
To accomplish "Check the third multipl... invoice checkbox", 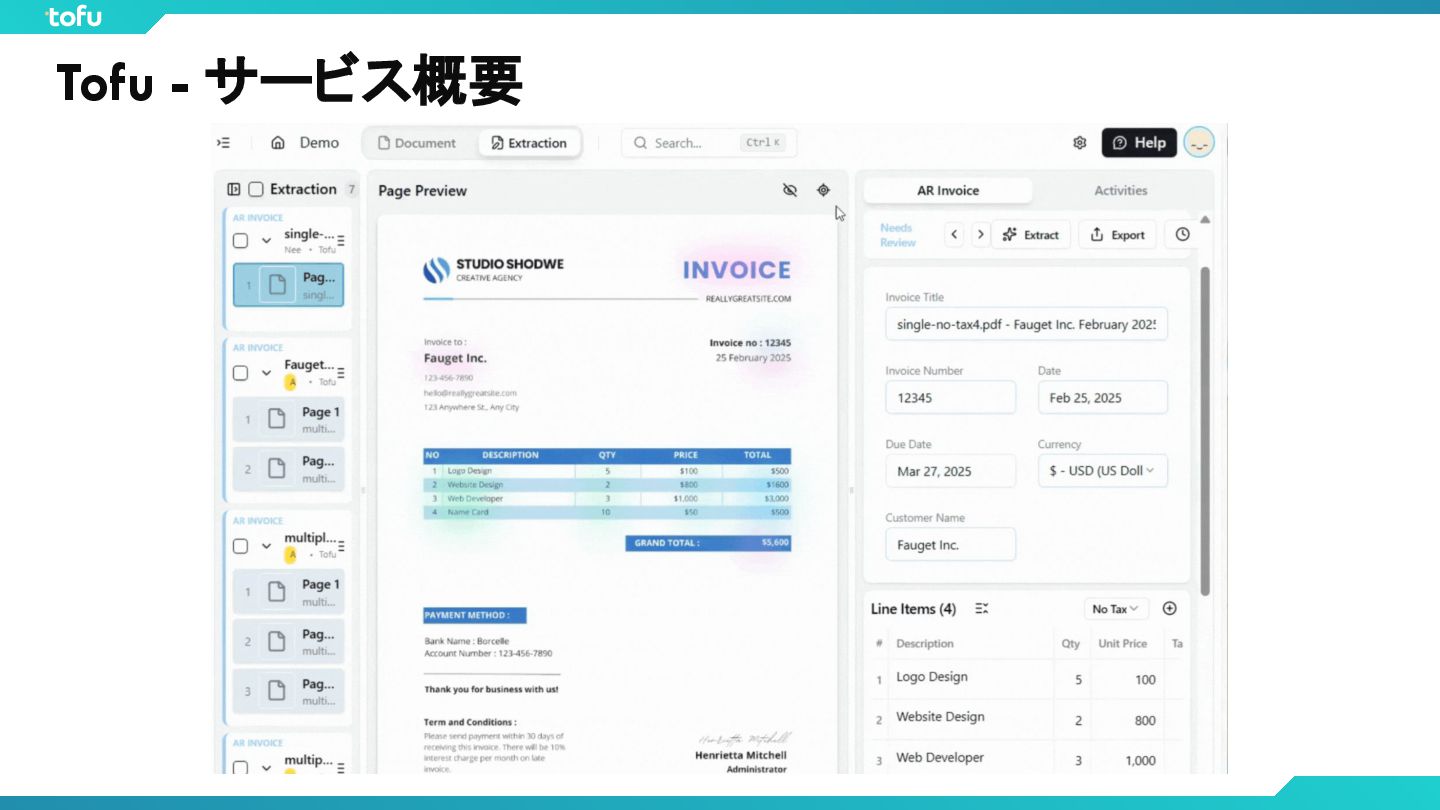I will coord(240,546).
